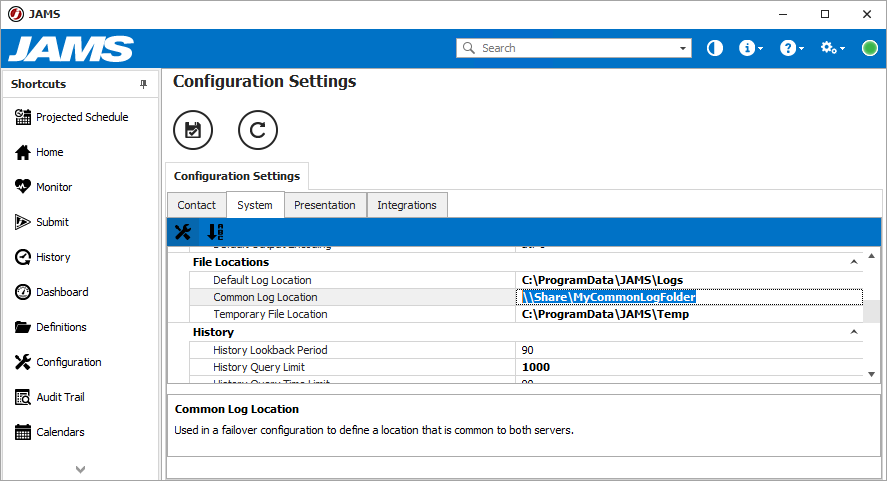Viewport: 887px width, 481px height.
Task: Open the Configuration shortcut
Action: coord(58,362)
